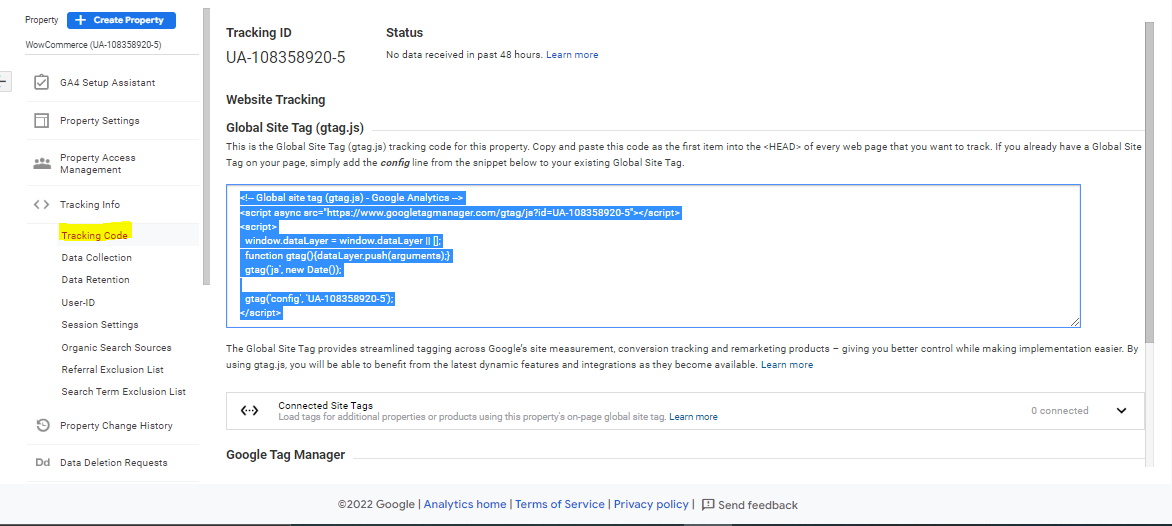This screenshot has width=1172, height=526.
Task: Click the Google Tag Manager heading
Action: (x=286, y=454)
